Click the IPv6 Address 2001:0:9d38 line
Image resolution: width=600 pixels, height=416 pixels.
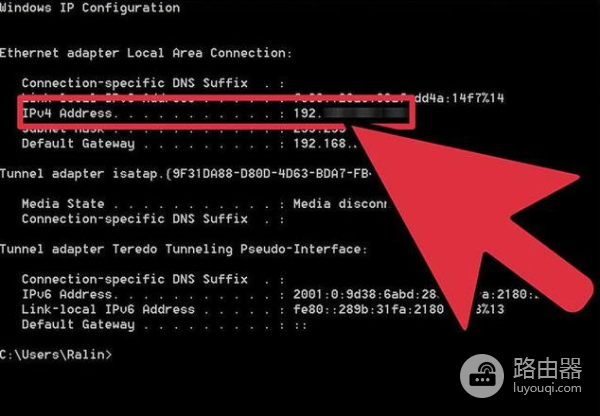(280, 294)
